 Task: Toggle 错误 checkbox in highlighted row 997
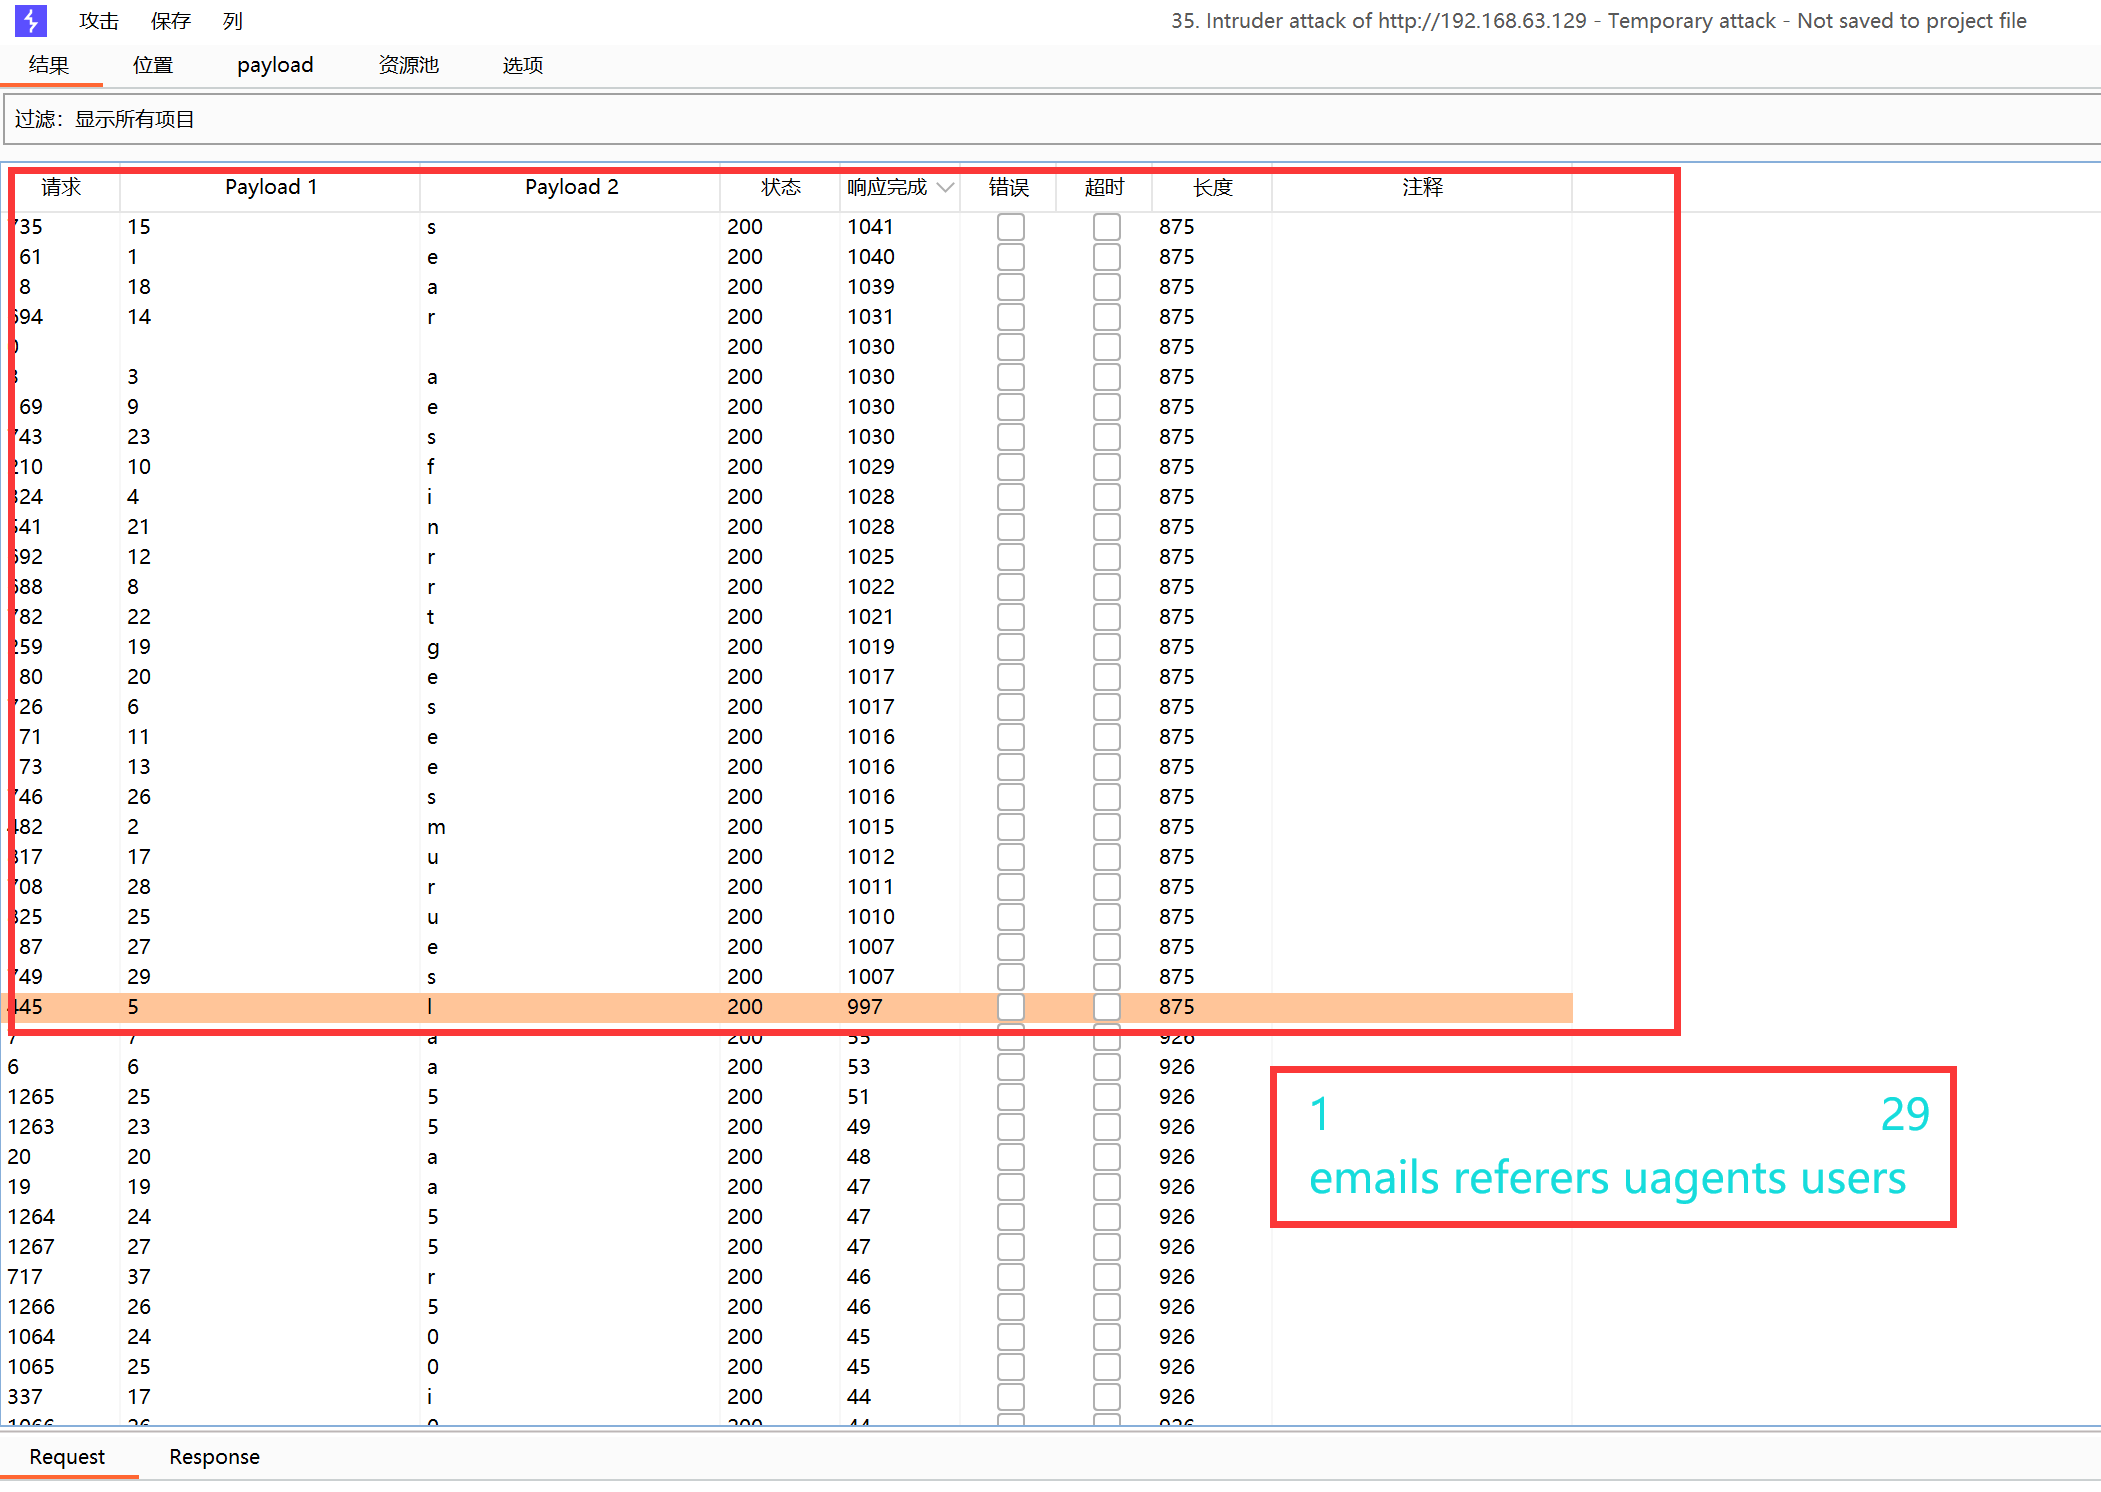click(1011, 1007)
